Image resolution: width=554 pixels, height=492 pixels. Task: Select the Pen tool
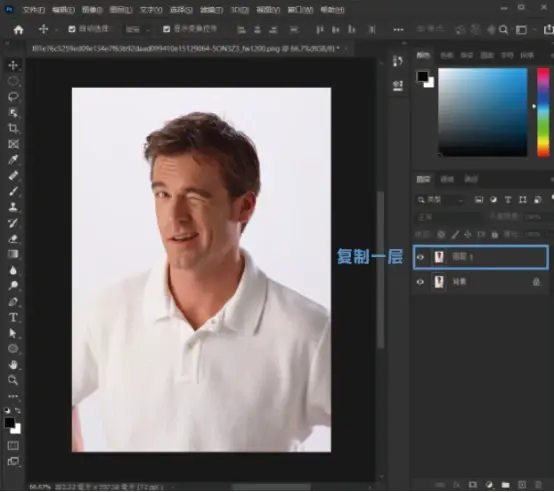(13, 302)
